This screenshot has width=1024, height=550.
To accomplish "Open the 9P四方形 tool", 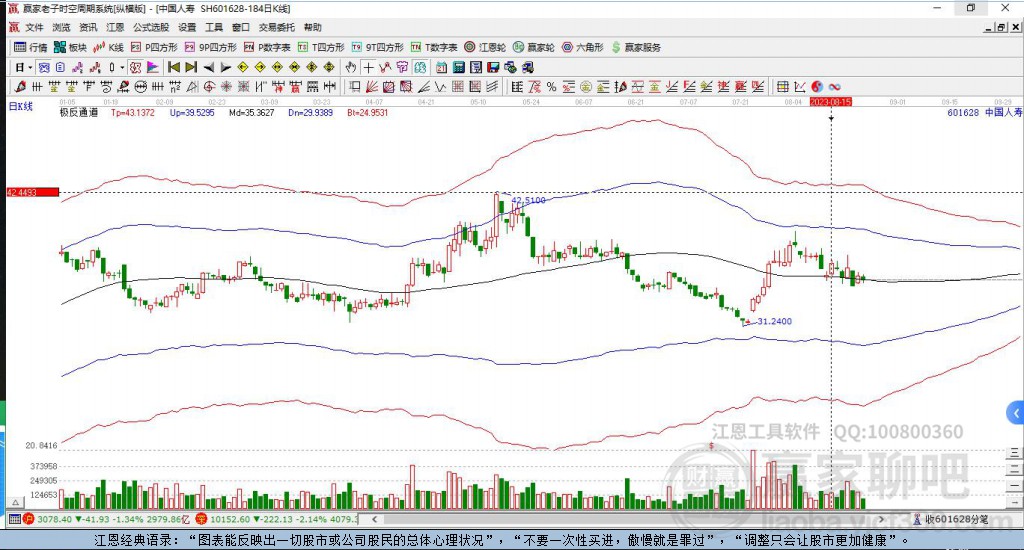I will click(210, 47).
